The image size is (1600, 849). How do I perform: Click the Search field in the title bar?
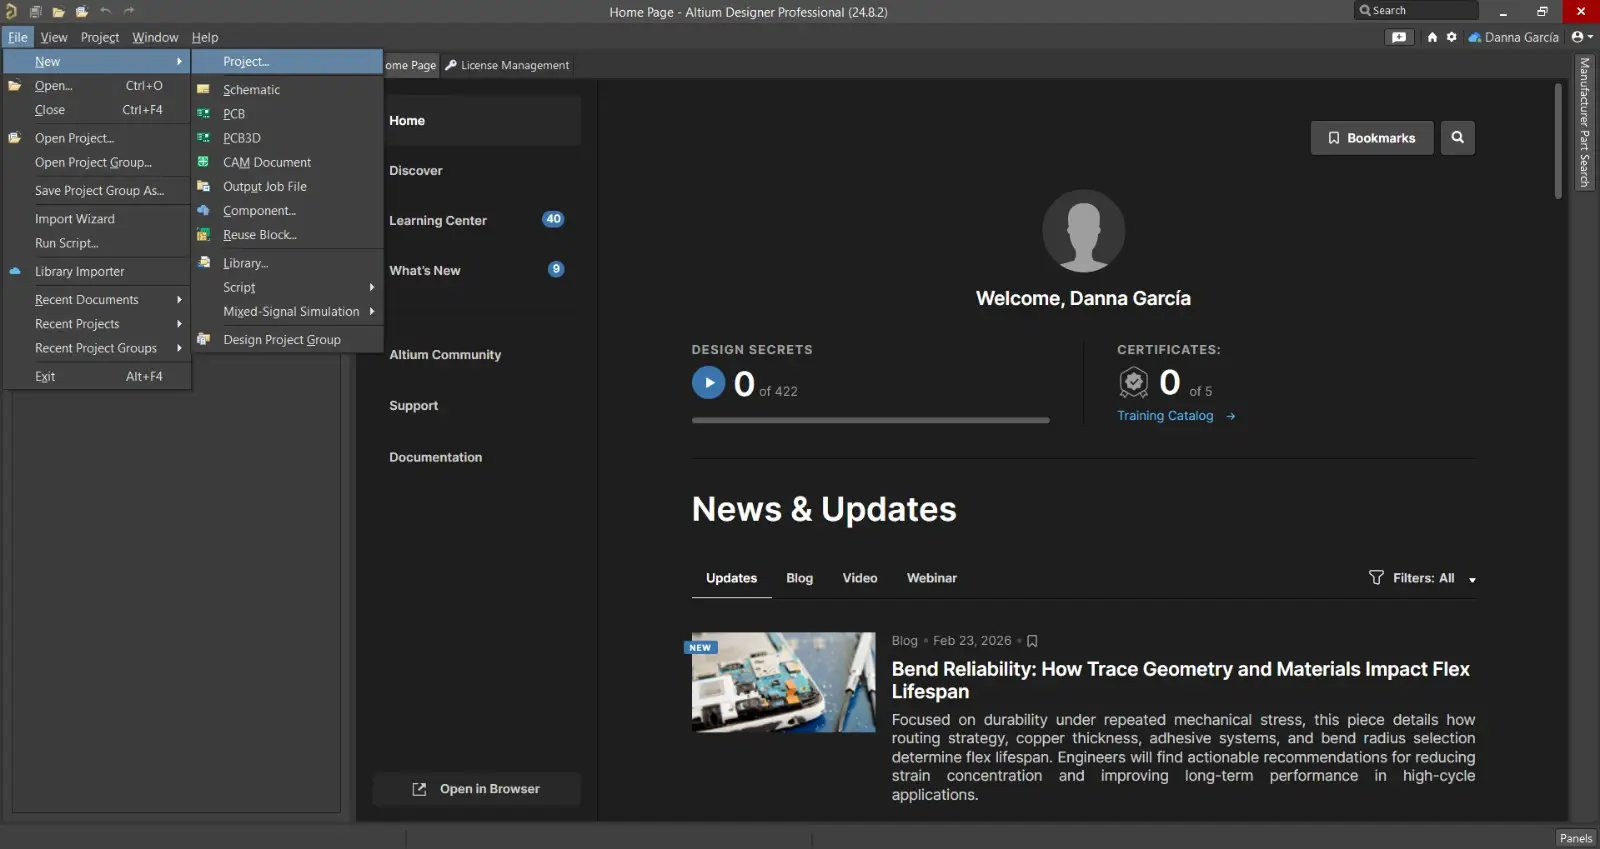click(x=1416, y=11)
